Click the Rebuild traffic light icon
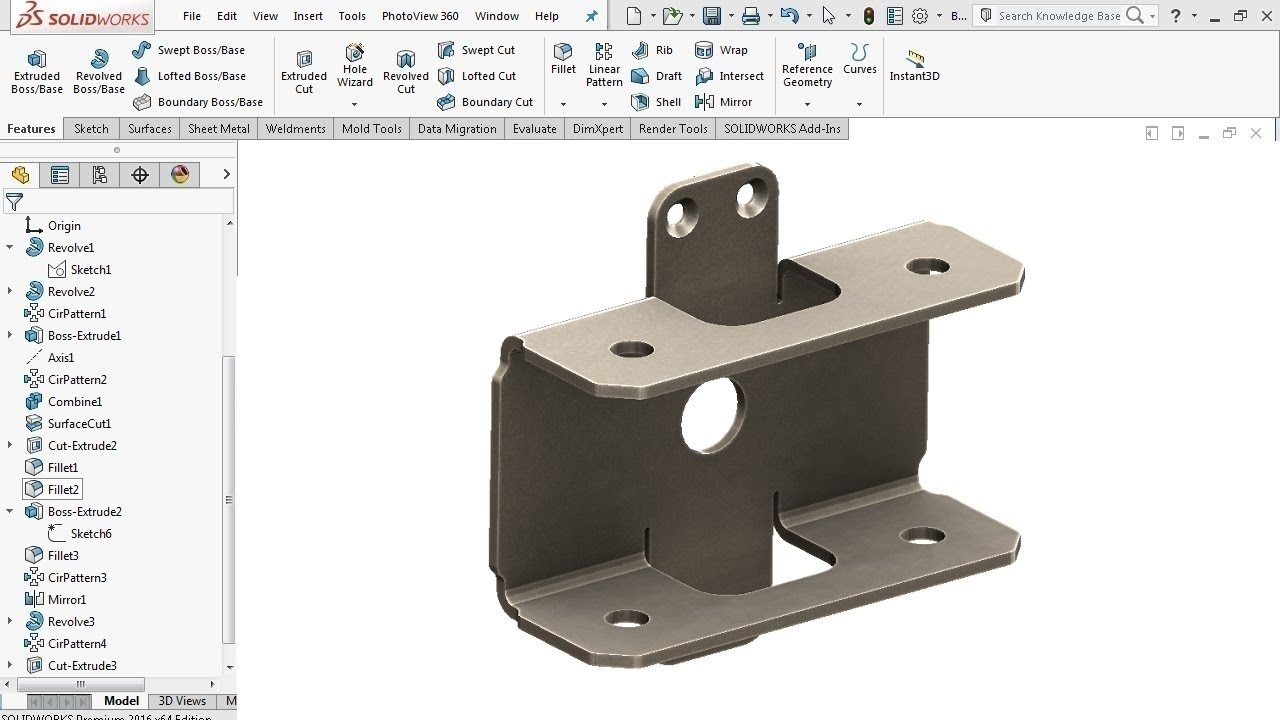This screenshot has height=720, width=1280. (868, 16)
